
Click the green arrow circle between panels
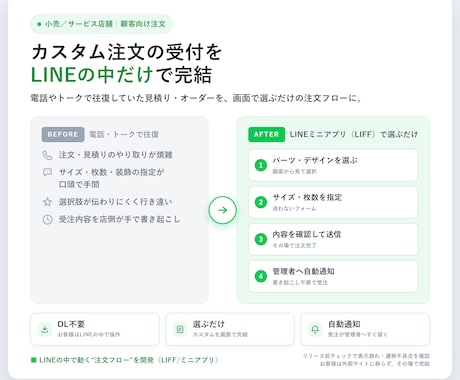click(x=222, y=210)
